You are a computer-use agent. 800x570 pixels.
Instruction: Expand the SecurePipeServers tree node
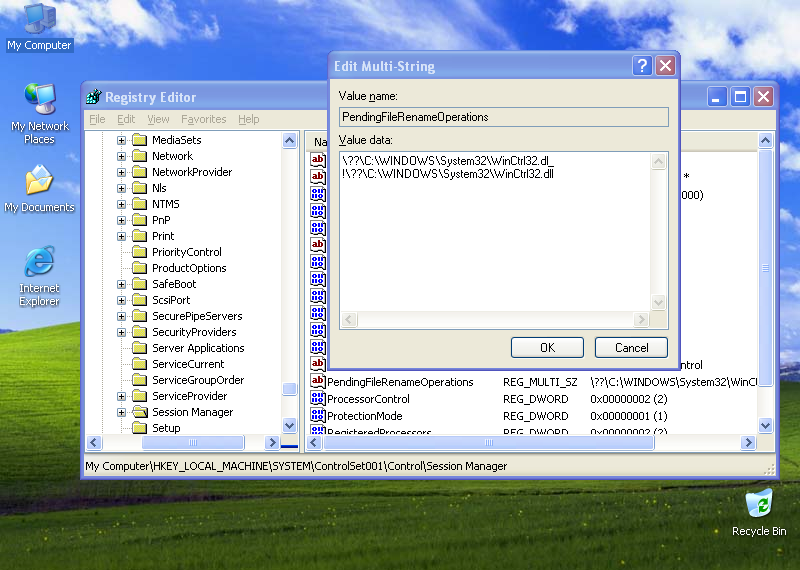pyautogui.click(x=121, y=316)
